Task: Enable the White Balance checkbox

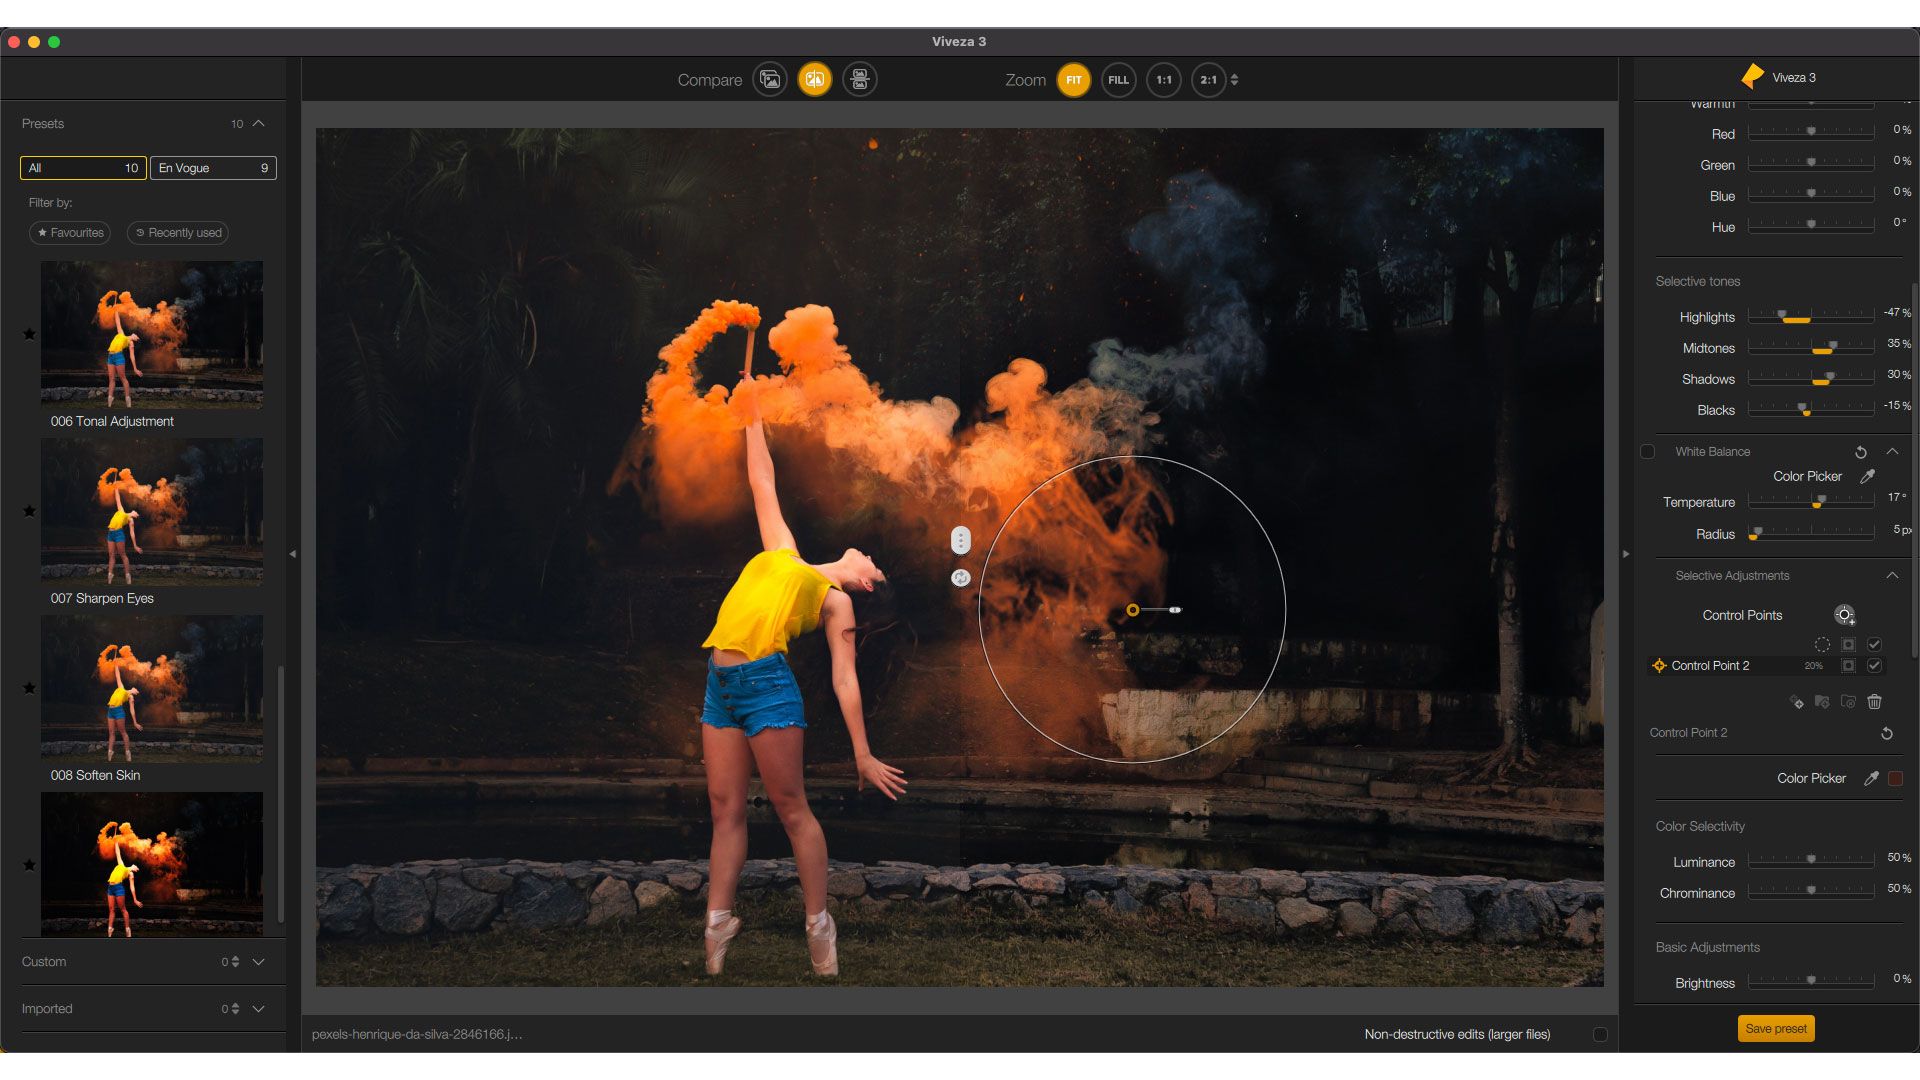Action: click(1647, 452)
